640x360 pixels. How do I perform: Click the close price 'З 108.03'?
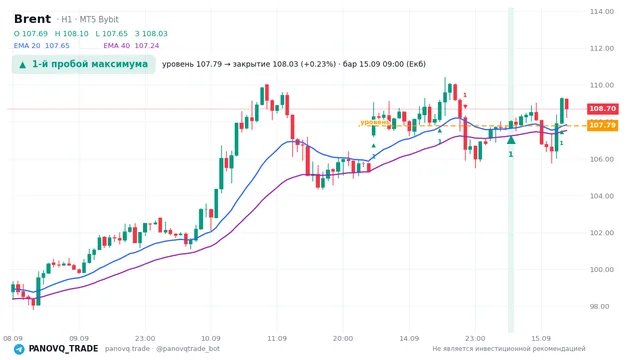151,34
